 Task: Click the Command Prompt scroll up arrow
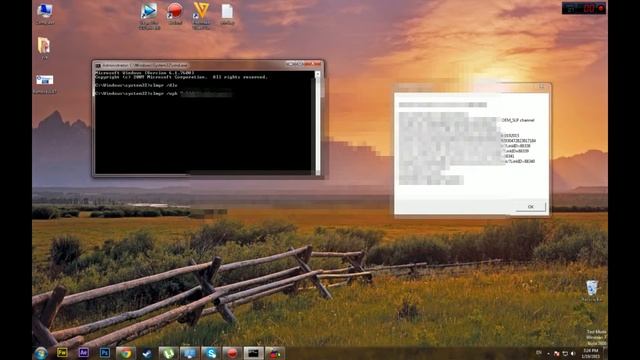tap(318, 74)
